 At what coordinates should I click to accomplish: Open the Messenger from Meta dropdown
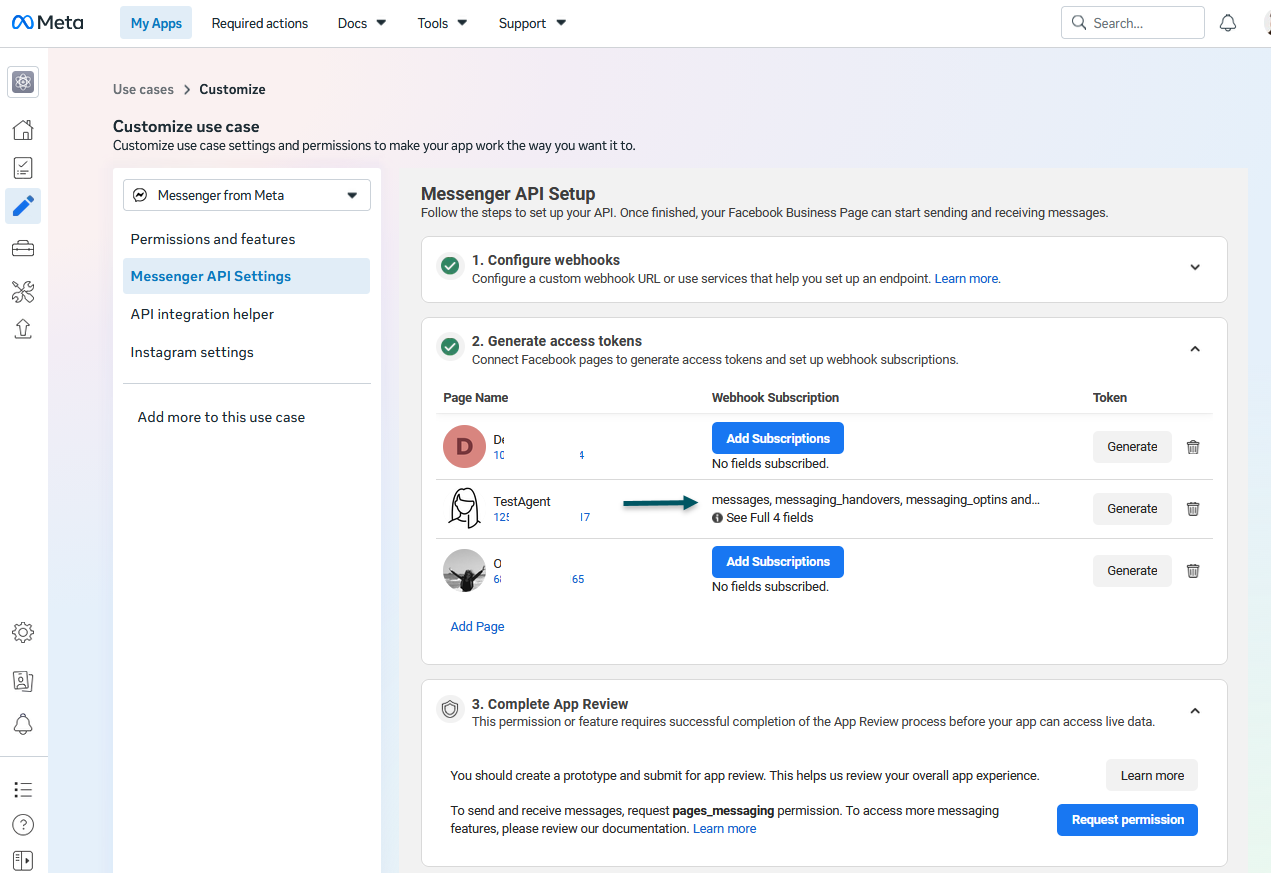(x=247, y=195)
